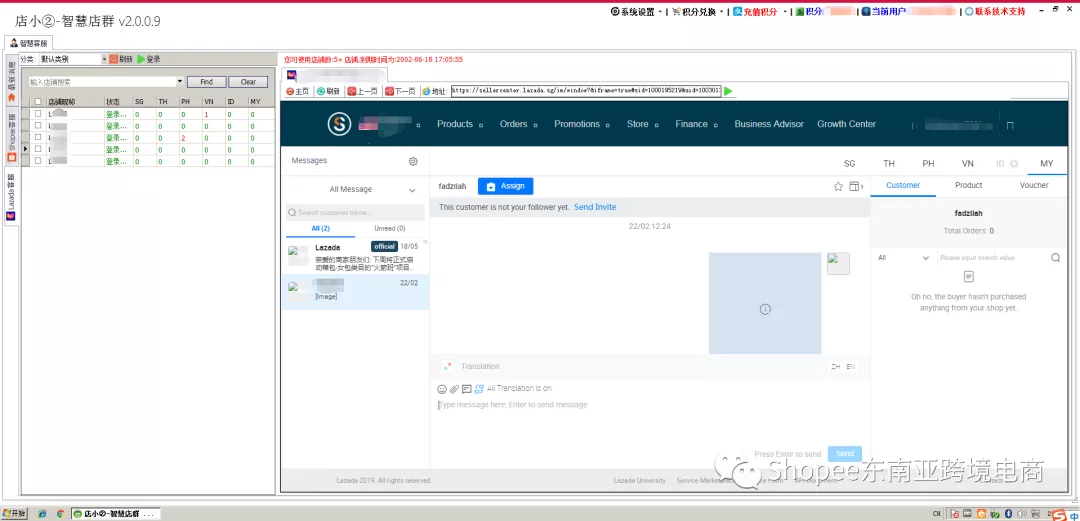Expand the Orders menu
The height and width of the screenshot is (521, 1080).
click(518, 124)
